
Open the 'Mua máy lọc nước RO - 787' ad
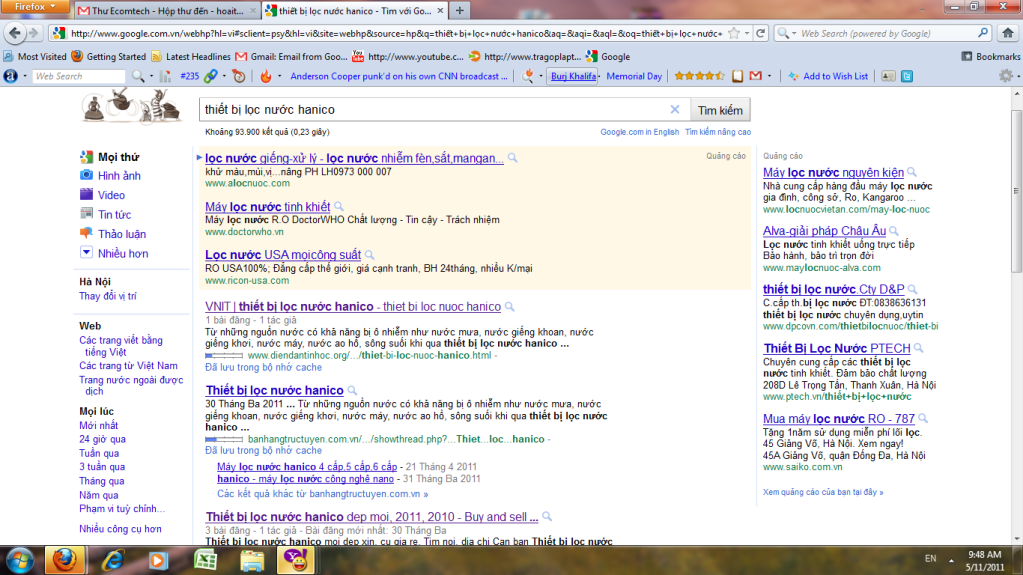point(839,419)
